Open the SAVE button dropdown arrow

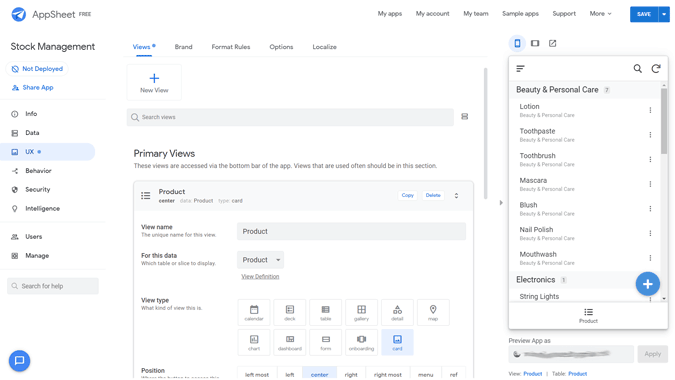[664, 14]
